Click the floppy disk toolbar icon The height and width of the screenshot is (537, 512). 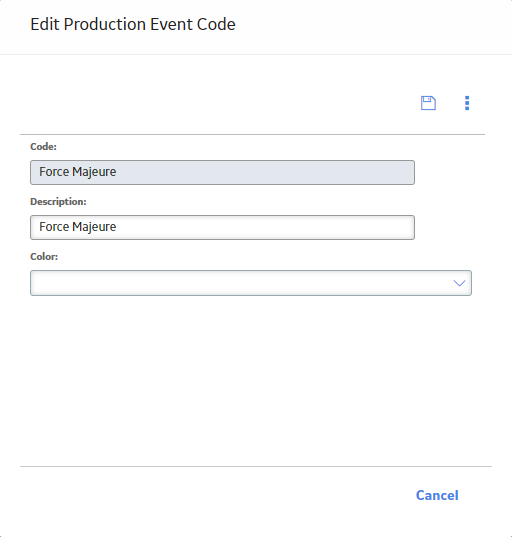coord(428,103)
